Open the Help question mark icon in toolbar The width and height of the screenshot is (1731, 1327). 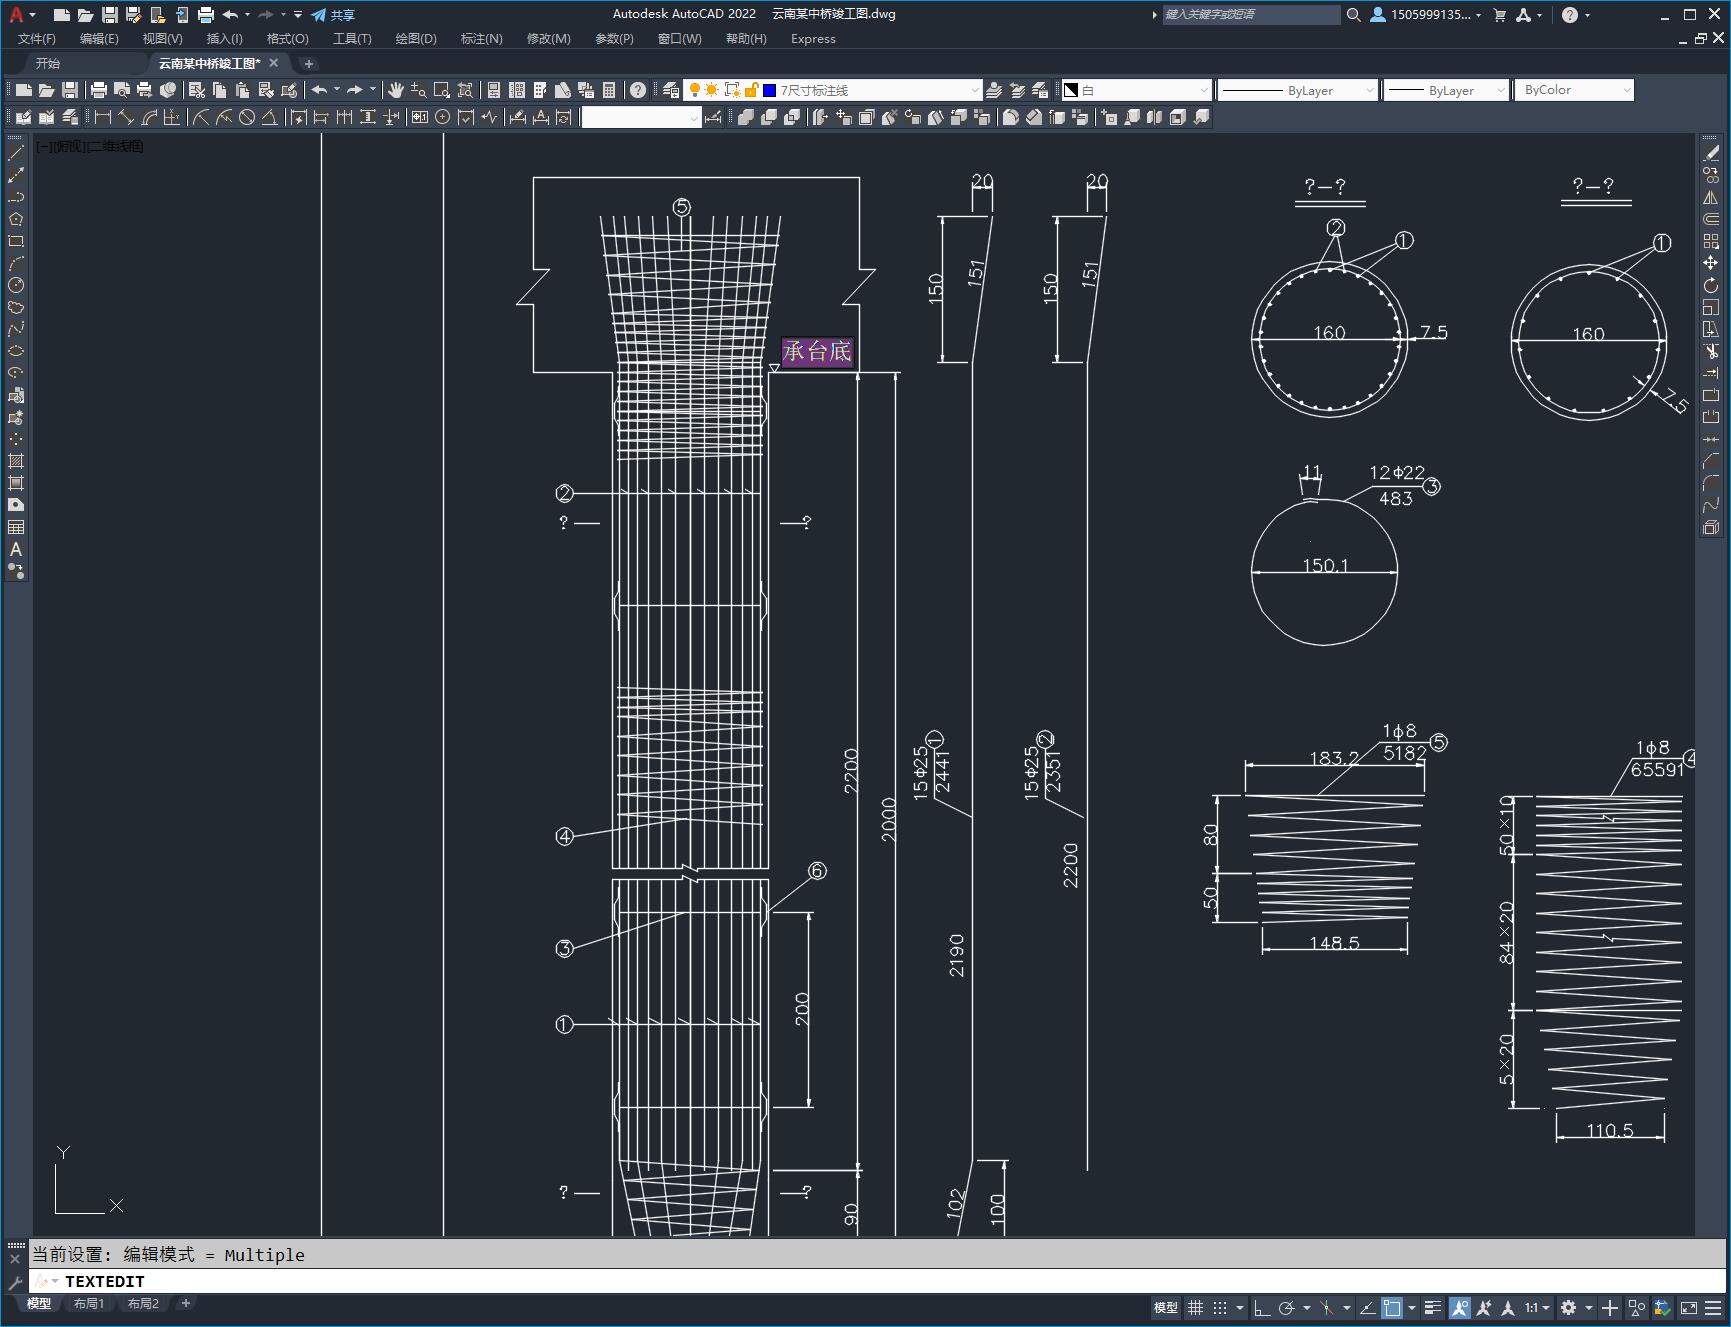tap(638, 90)
